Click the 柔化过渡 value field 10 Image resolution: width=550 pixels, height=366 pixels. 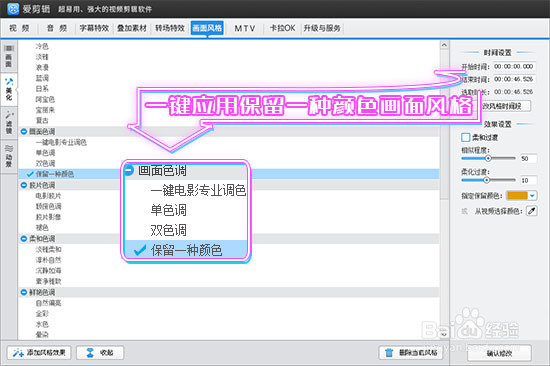coord(528,180)
